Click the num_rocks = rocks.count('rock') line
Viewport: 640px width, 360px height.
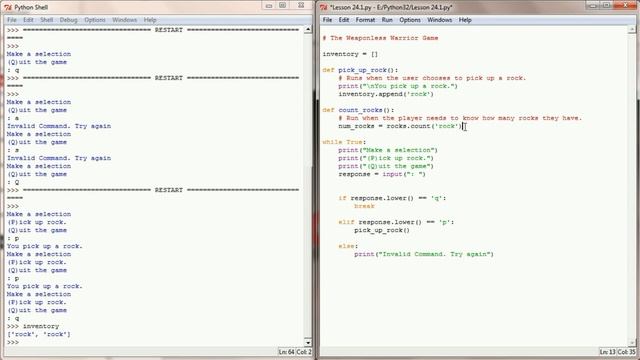point(400,126)
